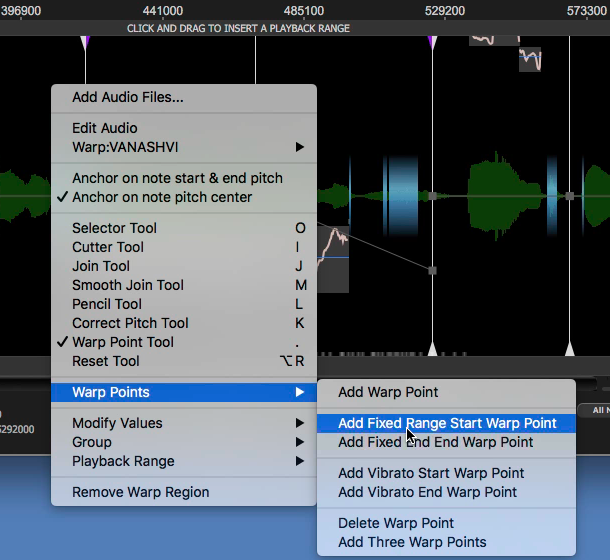
Task: Click Add Audio Files menu entry
Action: tap(128, 98)
